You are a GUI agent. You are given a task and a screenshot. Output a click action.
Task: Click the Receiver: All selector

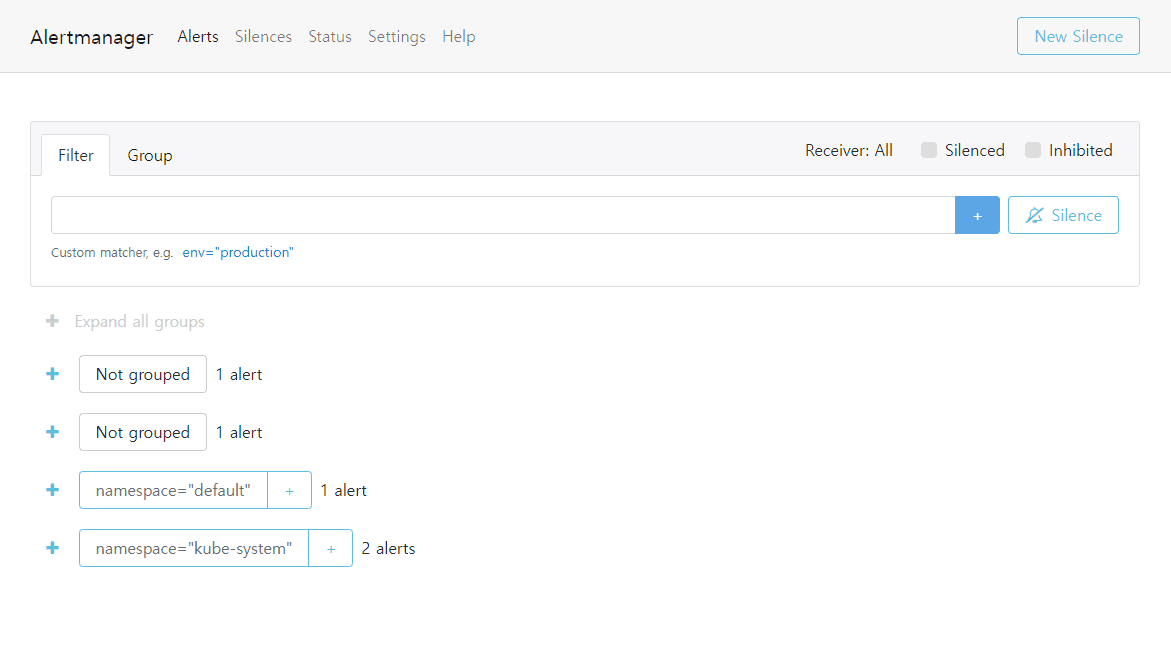849,150
